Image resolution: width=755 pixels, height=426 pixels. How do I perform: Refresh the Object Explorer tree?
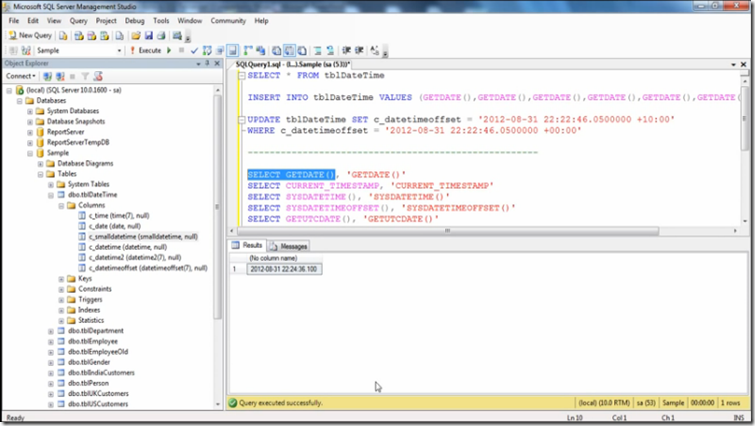[x=98, y=76]
